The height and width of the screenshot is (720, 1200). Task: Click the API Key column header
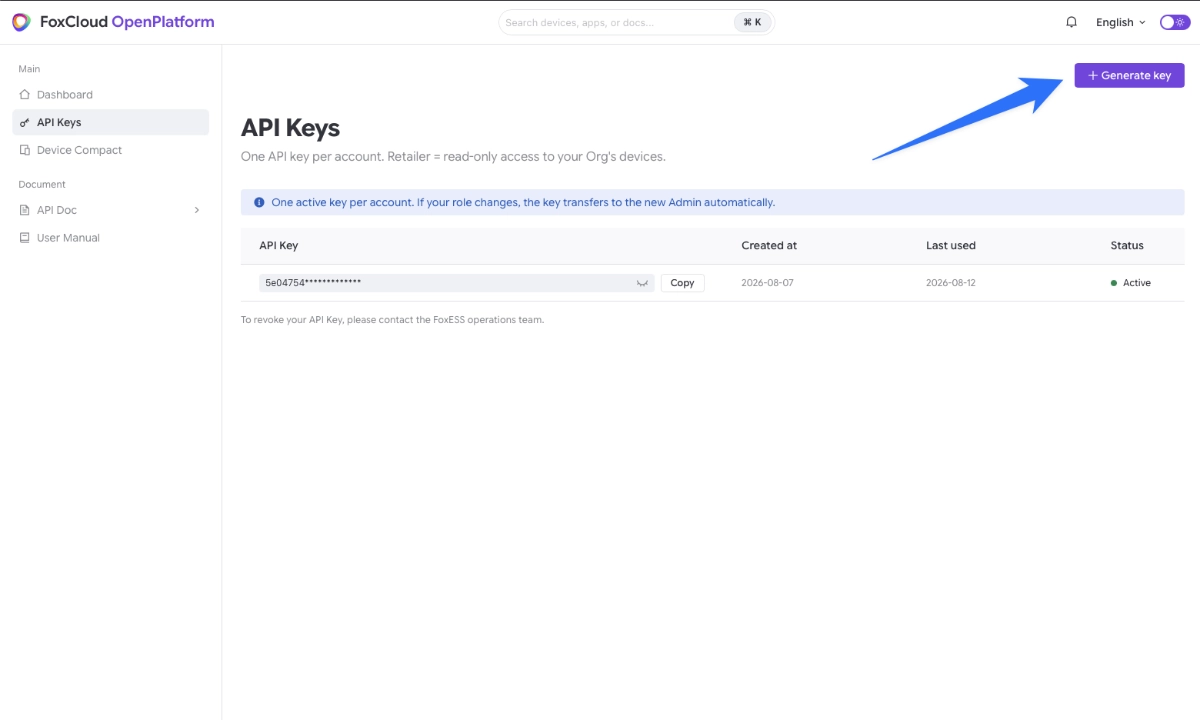278,245
